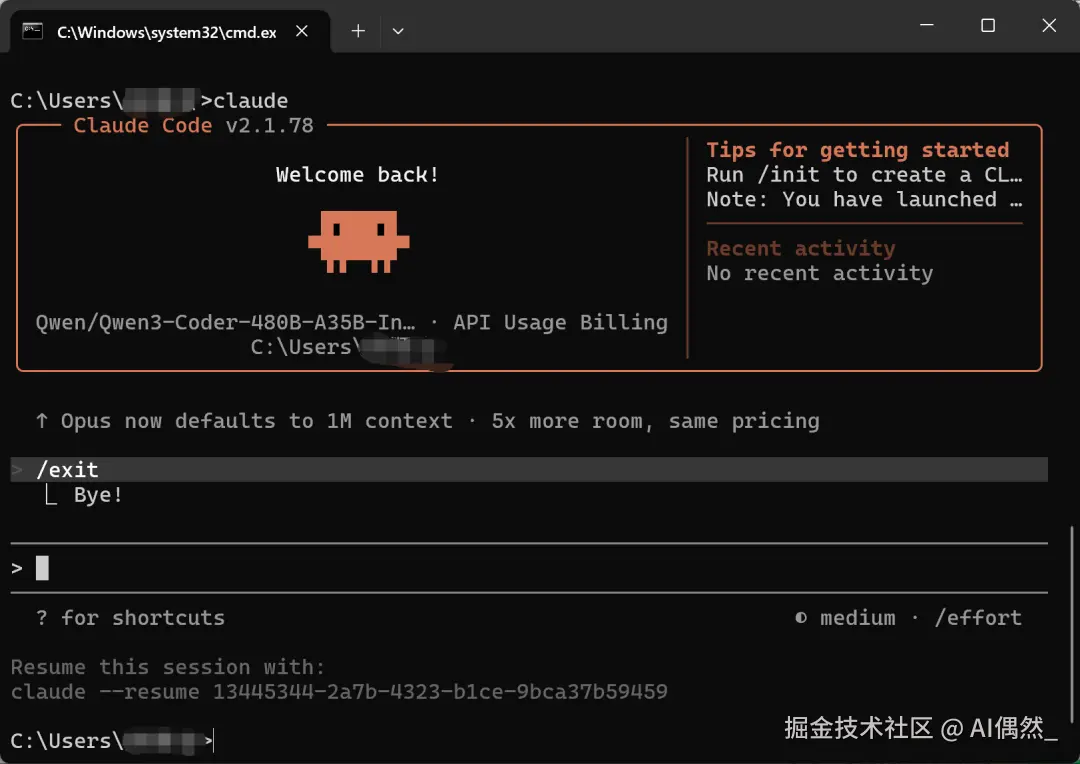Click the Opus 1M context announcement line
The width and height of the screenshot is (1080, 764).
pos(427,421)
